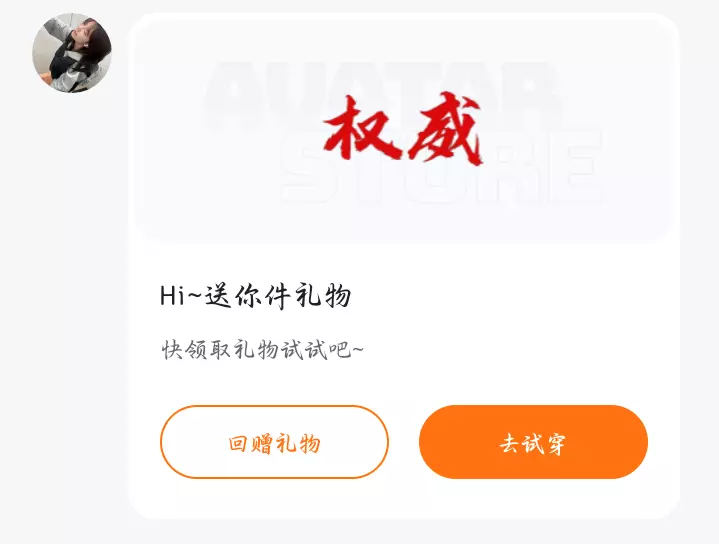Tap the 快领取礼物试试吧~ subtitle
The height and width of the screenshot is (544, 719).
[262, 350]
